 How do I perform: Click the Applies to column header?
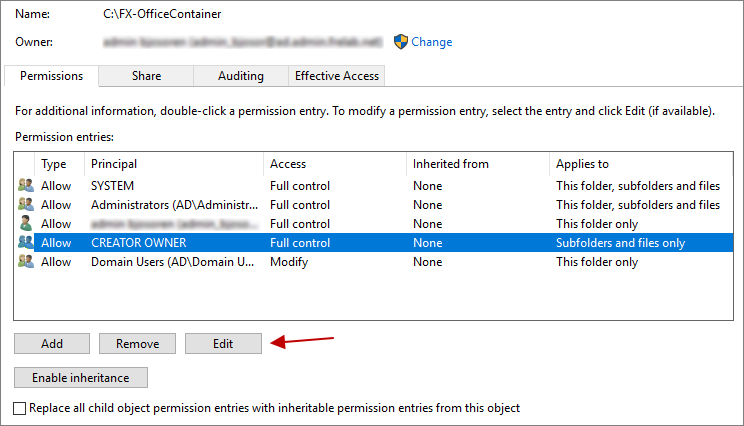582,164
